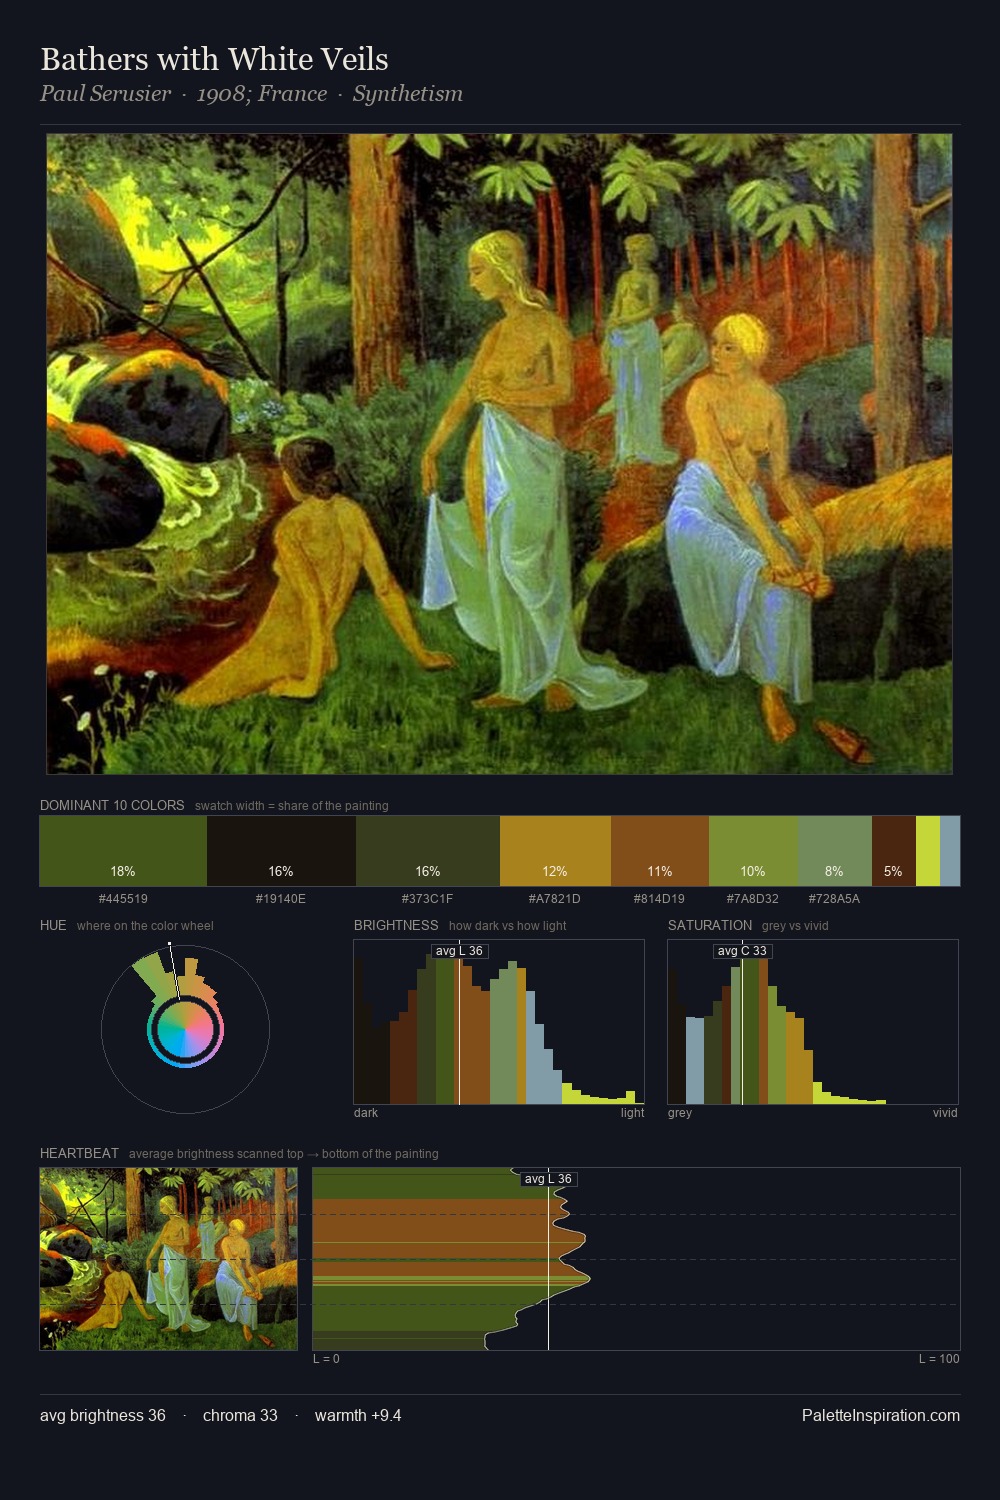Click 'swatch width = share of the painting' caption

(x=292, y=806)
